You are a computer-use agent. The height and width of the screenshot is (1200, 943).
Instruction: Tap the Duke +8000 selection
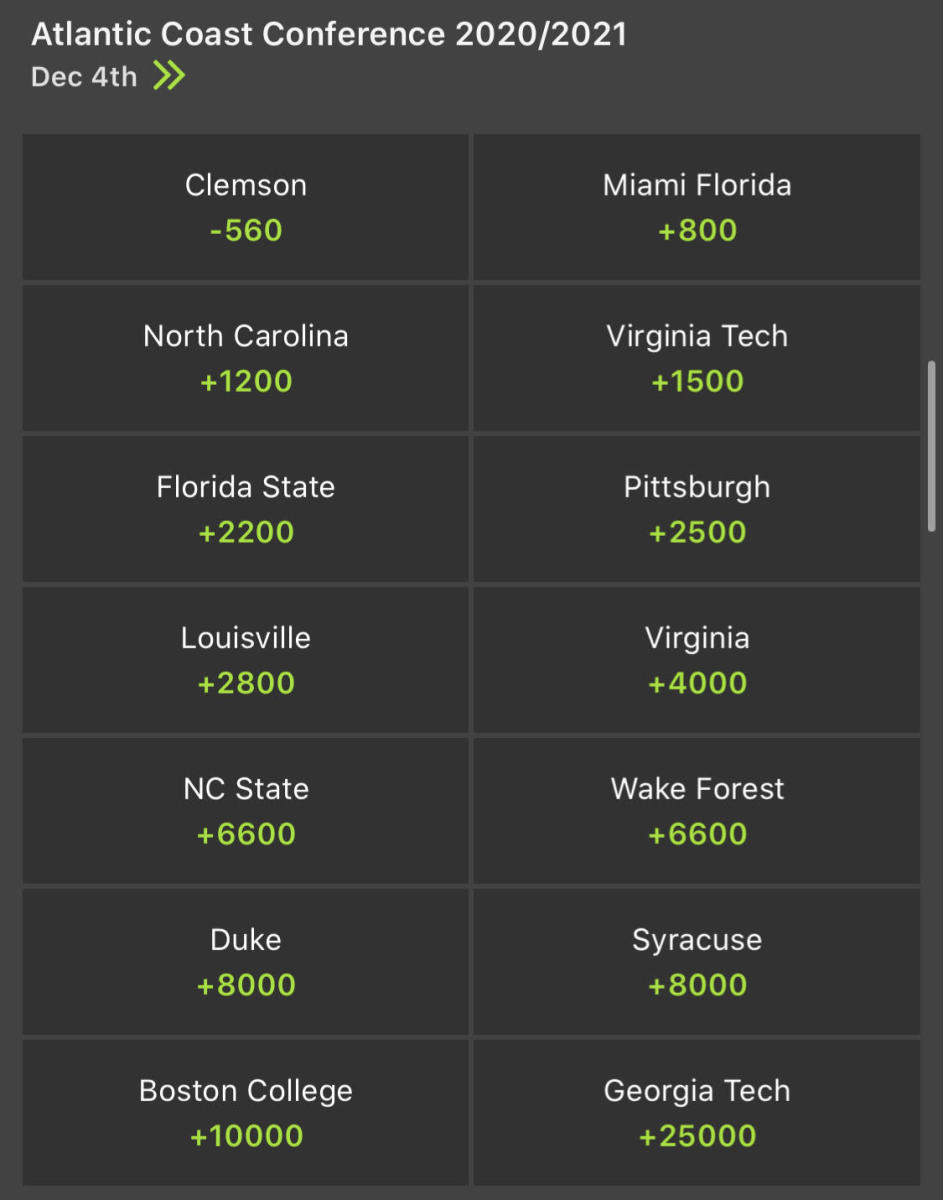[245, 962]
